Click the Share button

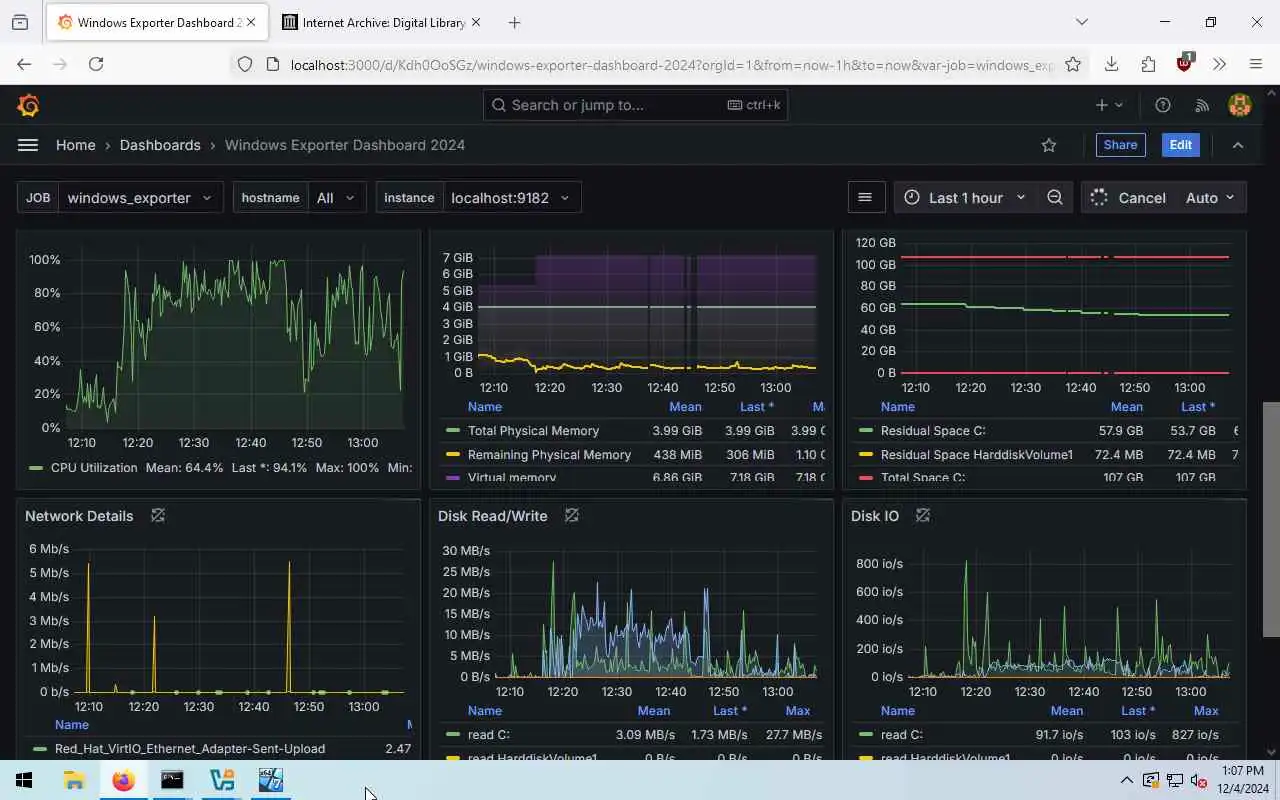click(x=1120, y=145)
